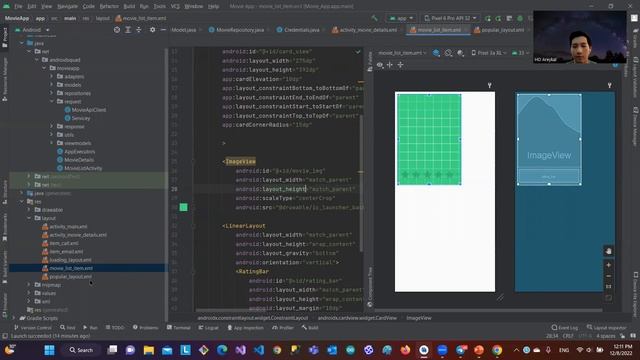Open the Problems tool window

(x=145, y=328)
